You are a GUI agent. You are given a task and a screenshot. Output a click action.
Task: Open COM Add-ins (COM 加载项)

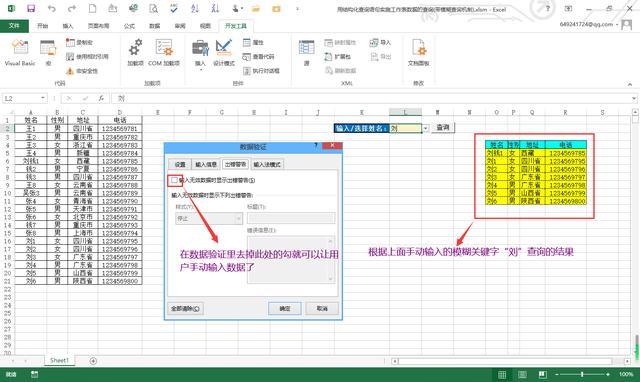tap(164, 52)
